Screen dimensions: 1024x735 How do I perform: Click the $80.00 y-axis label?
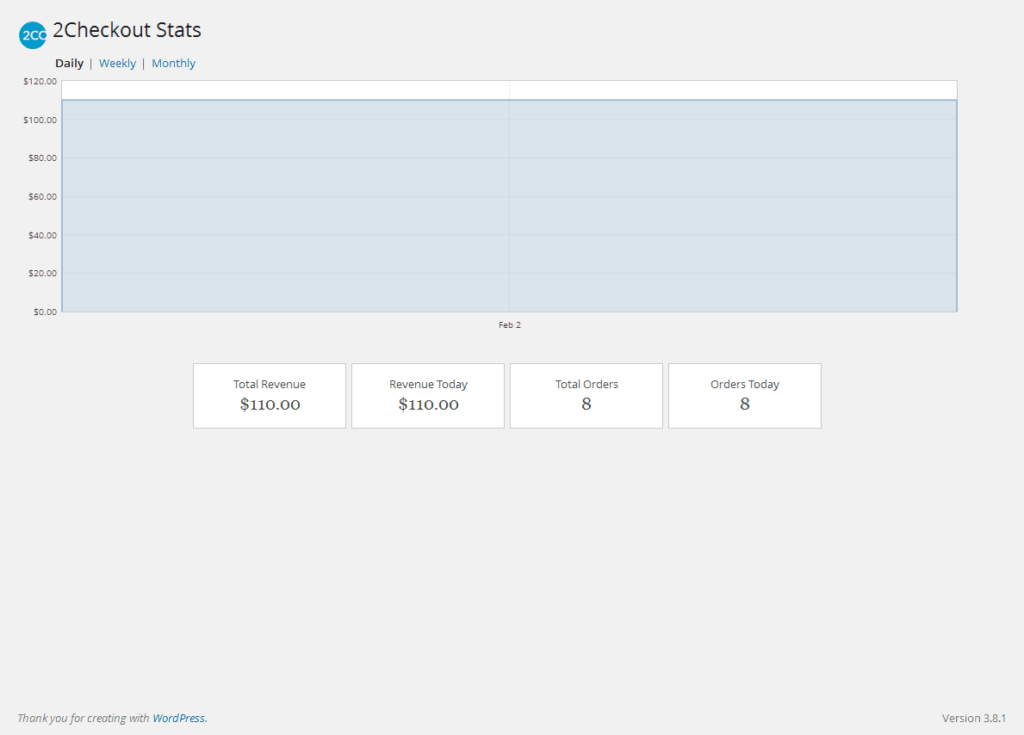pyautogui.click(x=42, y=158)
